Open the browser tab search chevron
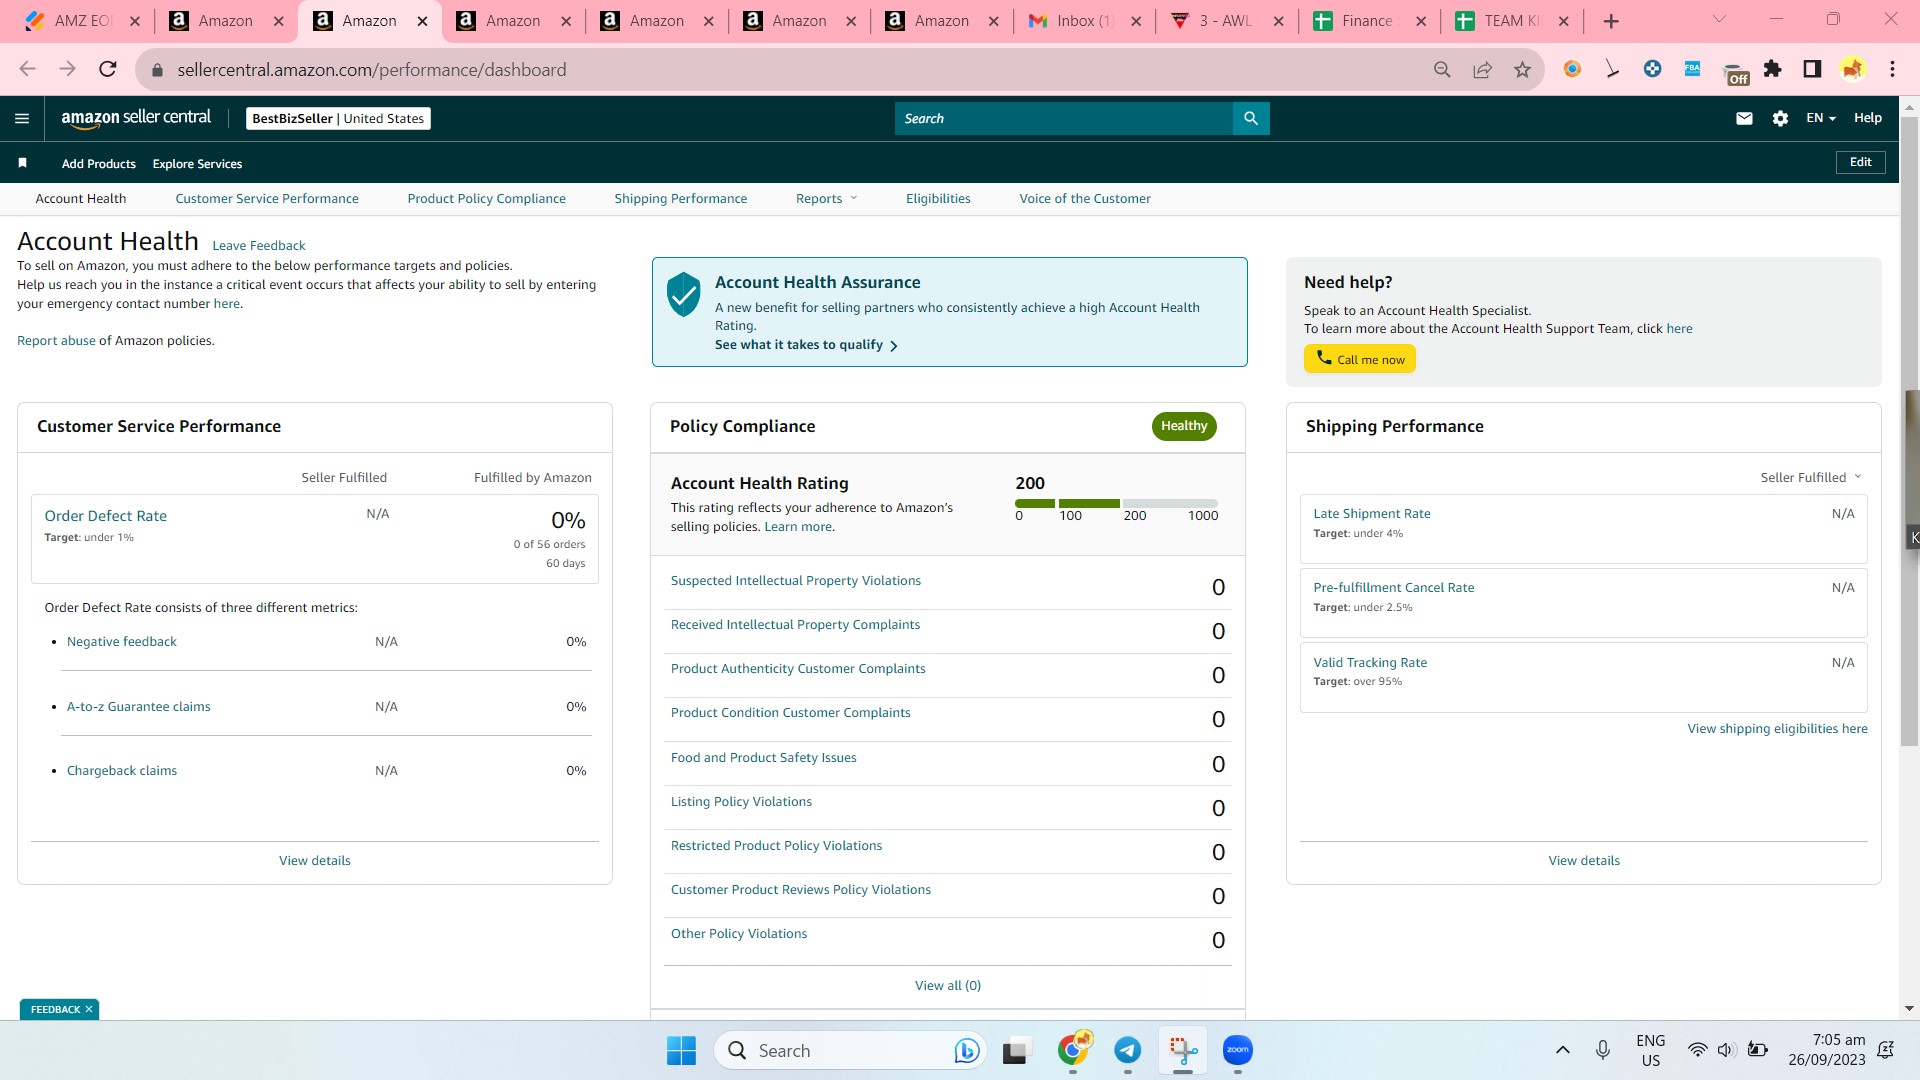 pos(1719,19)
